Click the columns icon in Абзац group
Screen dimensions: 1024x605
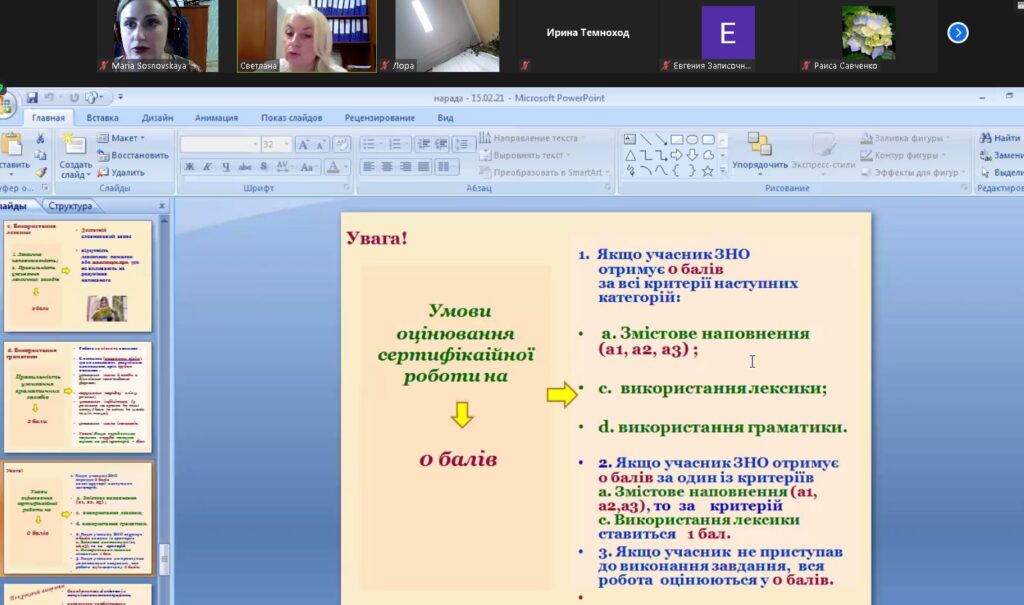(x=445, y=167)
